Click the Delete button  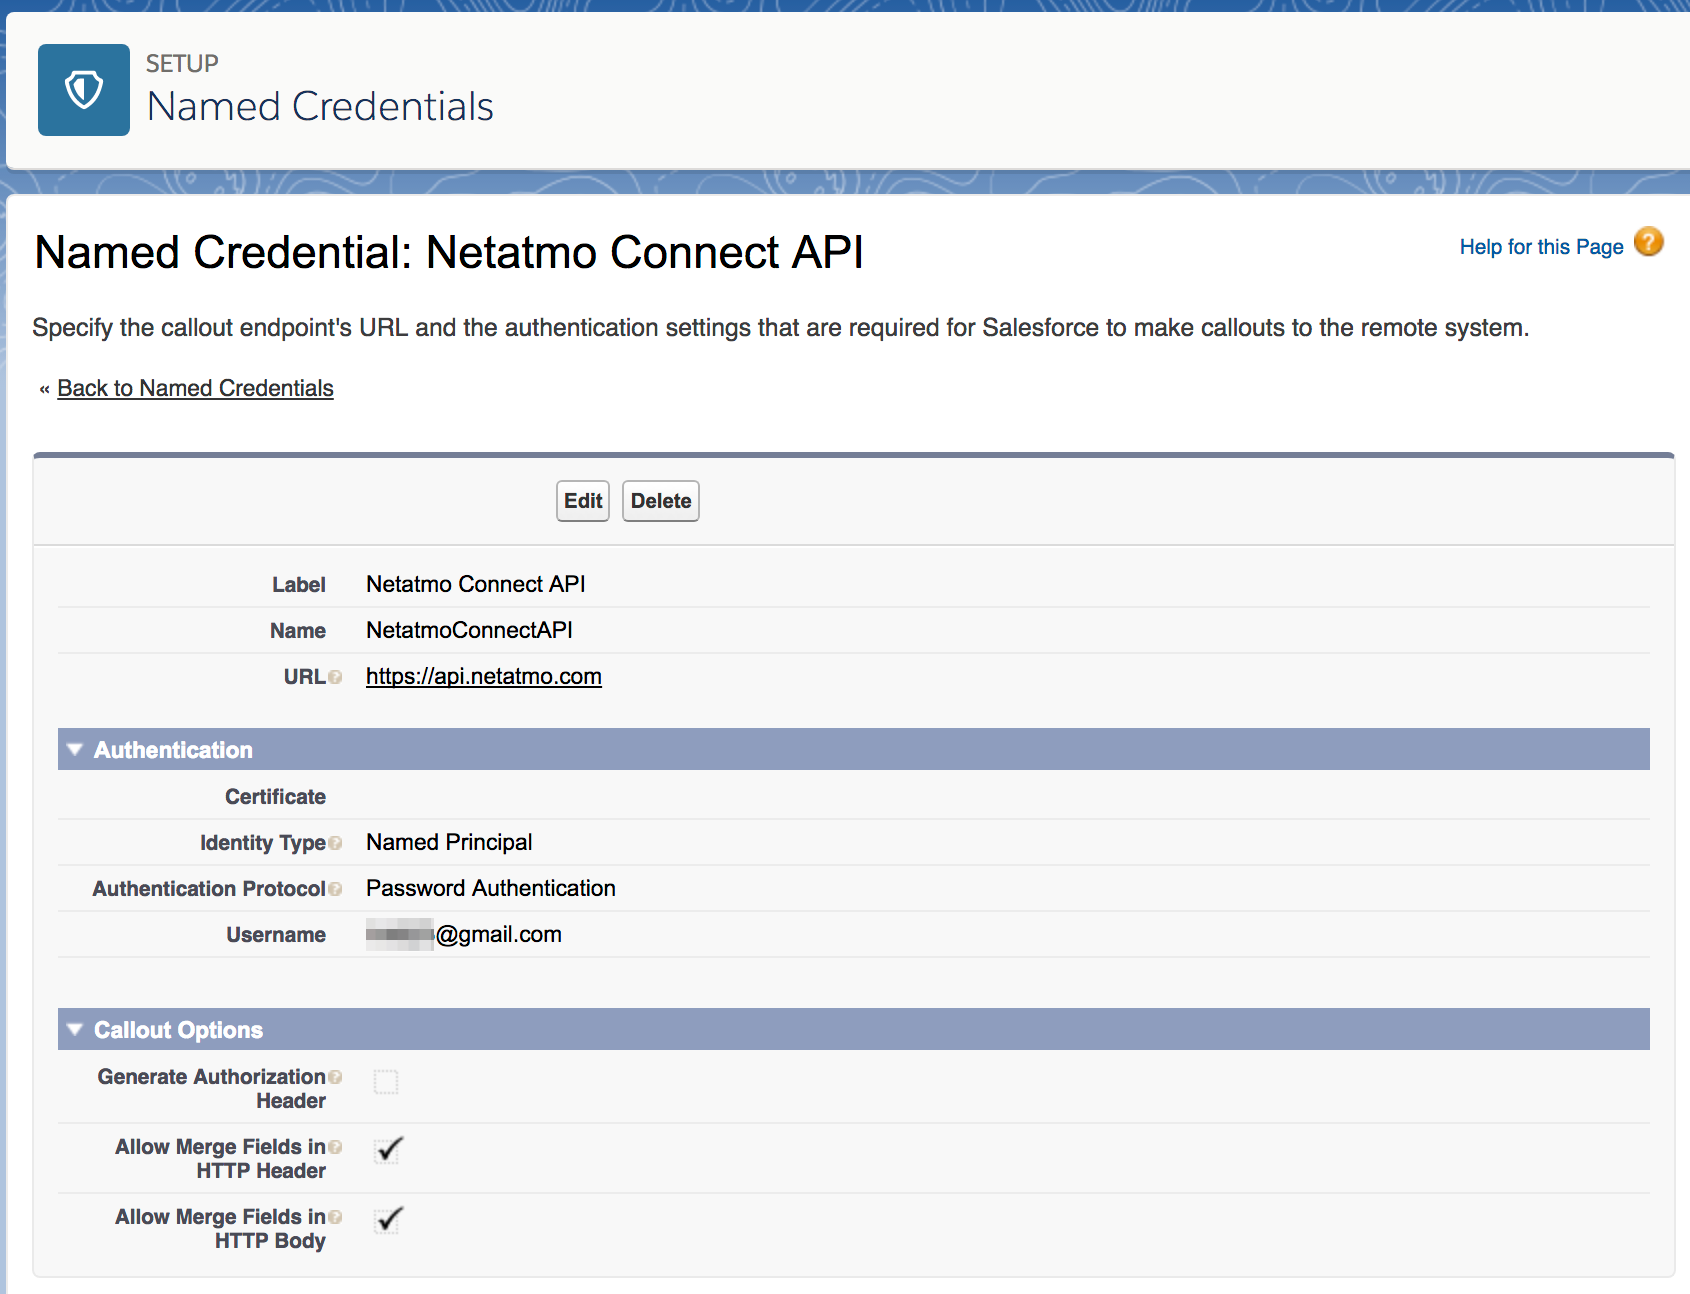pyautogui.click(x=661, y=501)
